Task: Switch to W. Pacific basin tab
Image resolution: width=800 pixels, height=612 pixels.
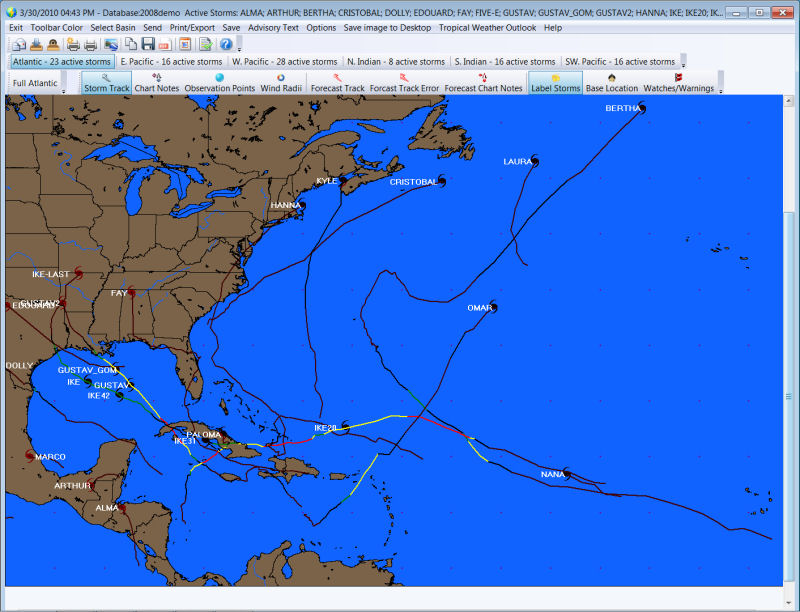Action: [x=284, y=61]
